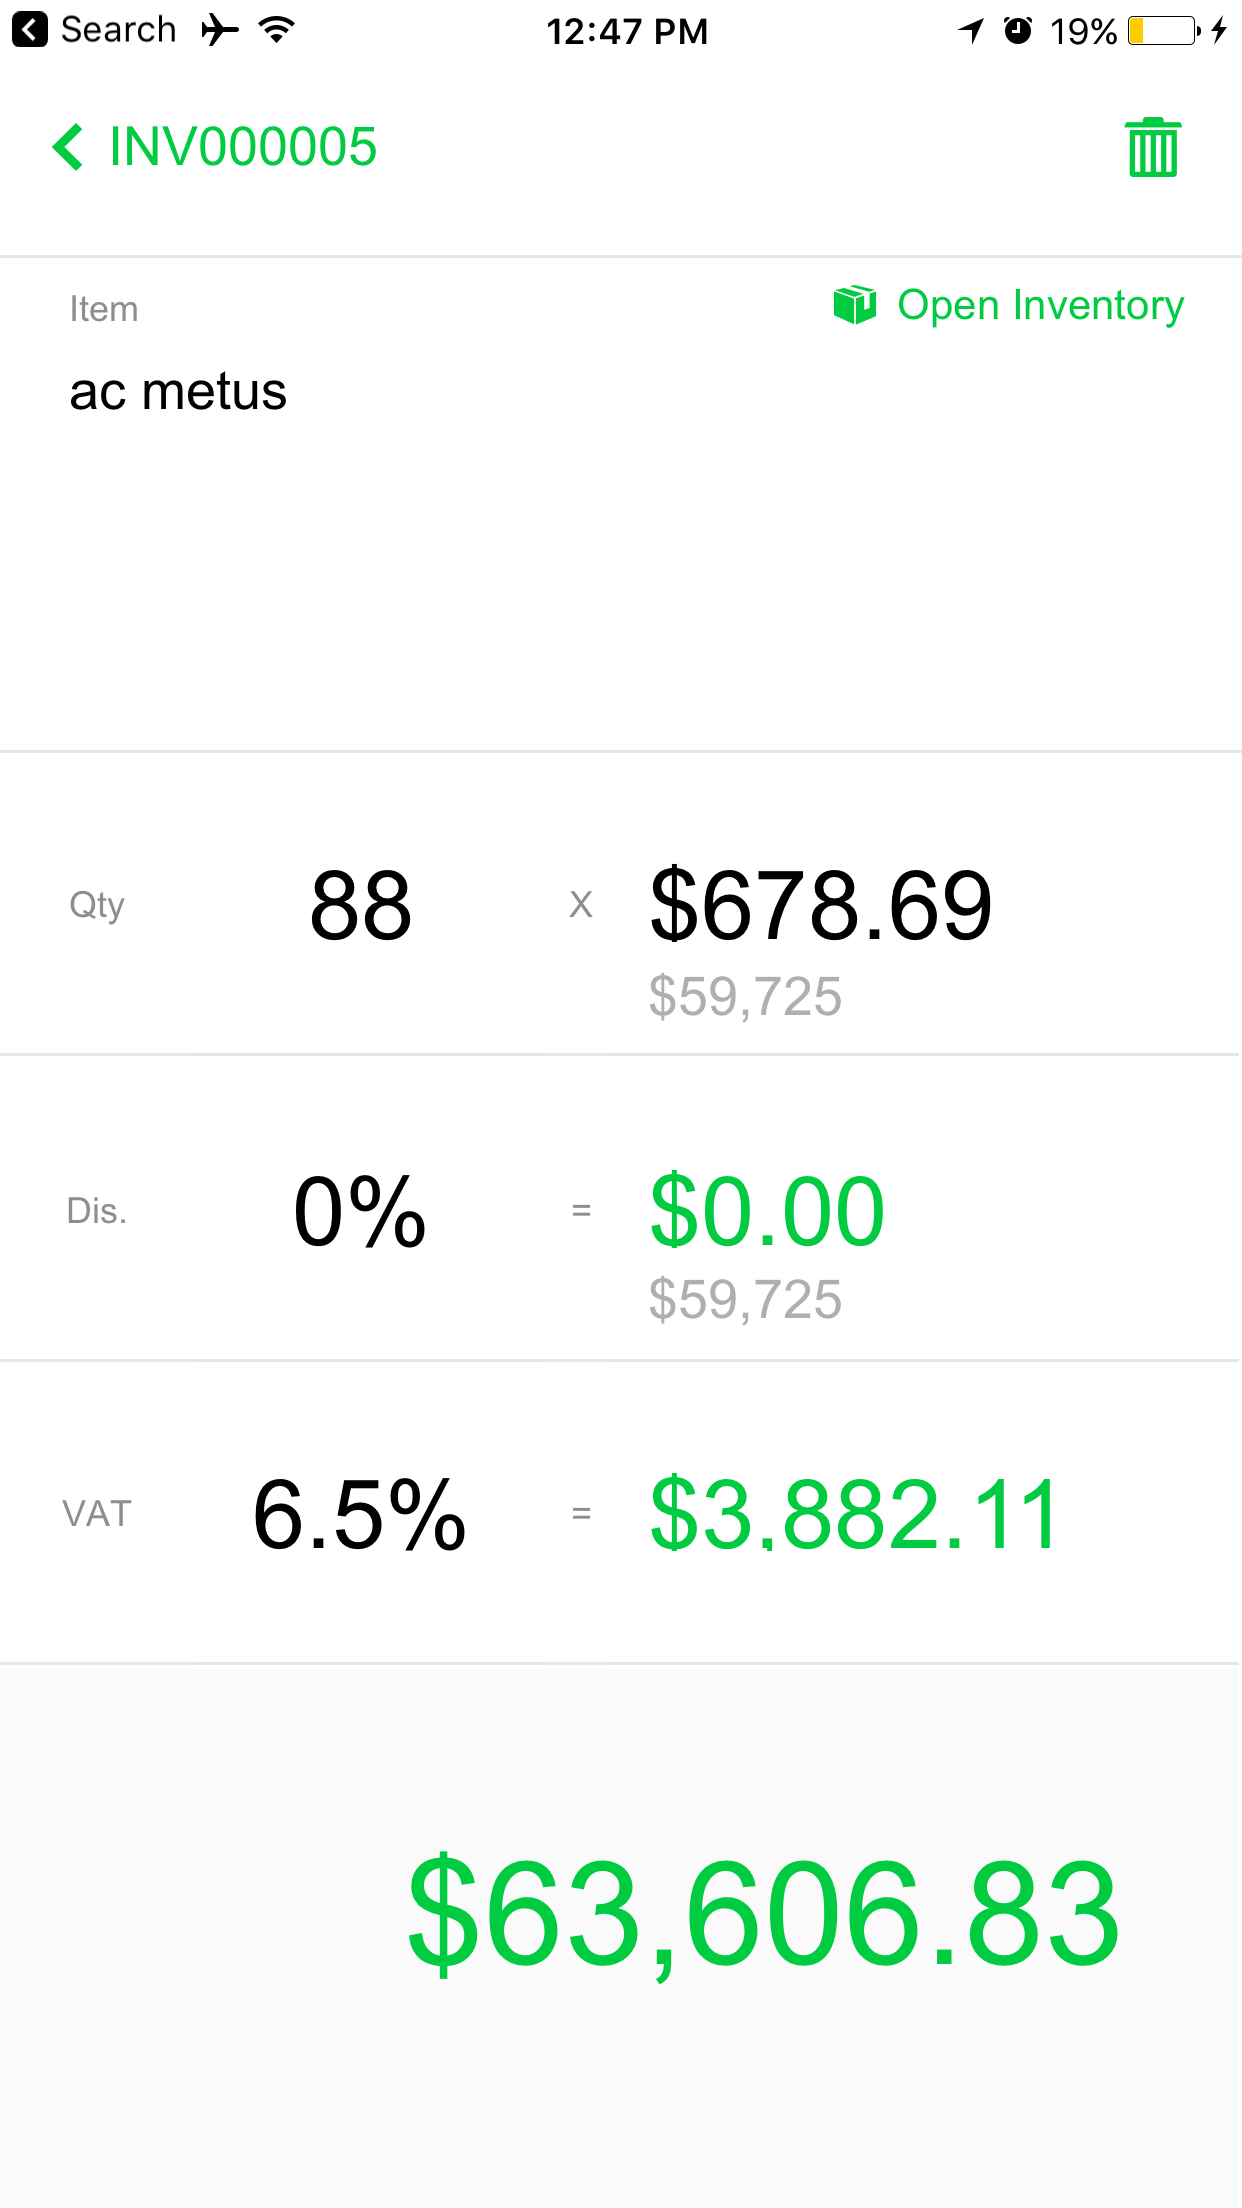Tap the trash icon to delete item
1242x2208 pixels.
[x=1153, y=147]
